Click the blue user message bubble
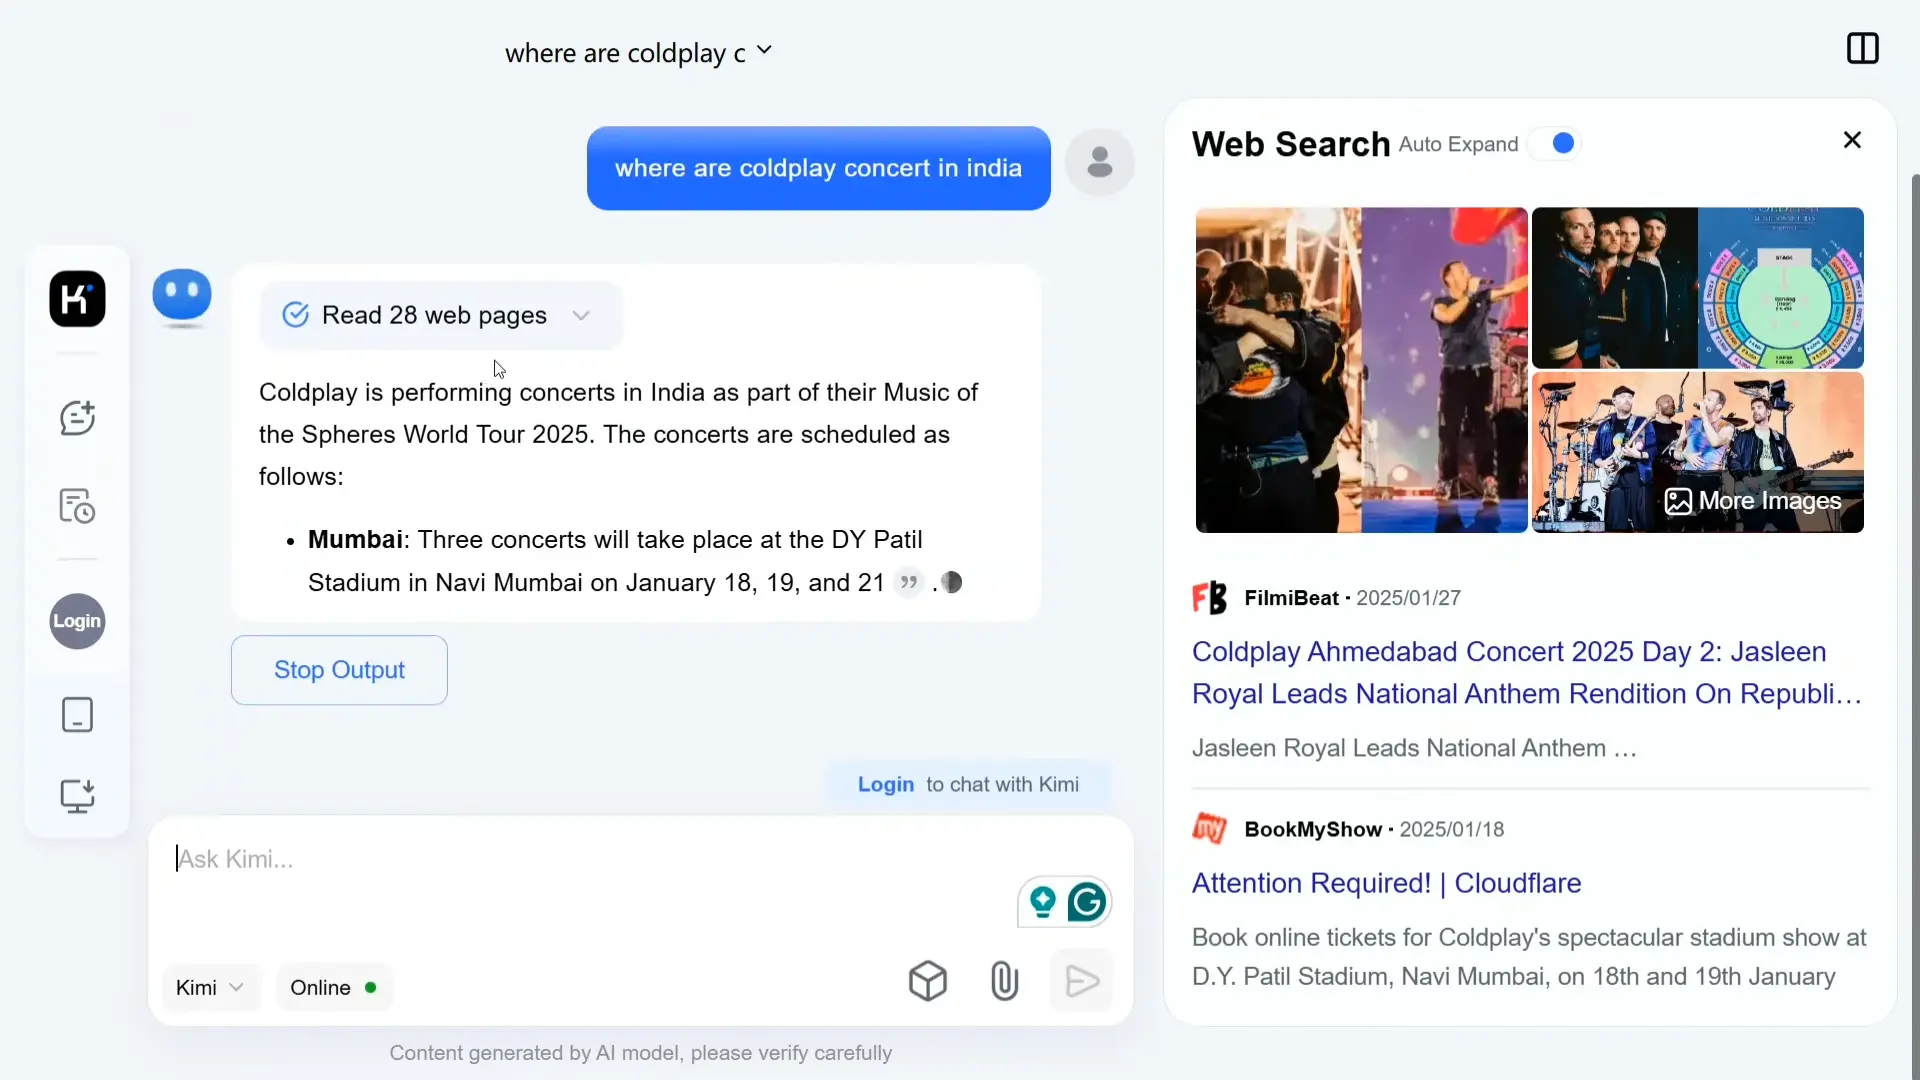1920x1080 pixels. 818,168
